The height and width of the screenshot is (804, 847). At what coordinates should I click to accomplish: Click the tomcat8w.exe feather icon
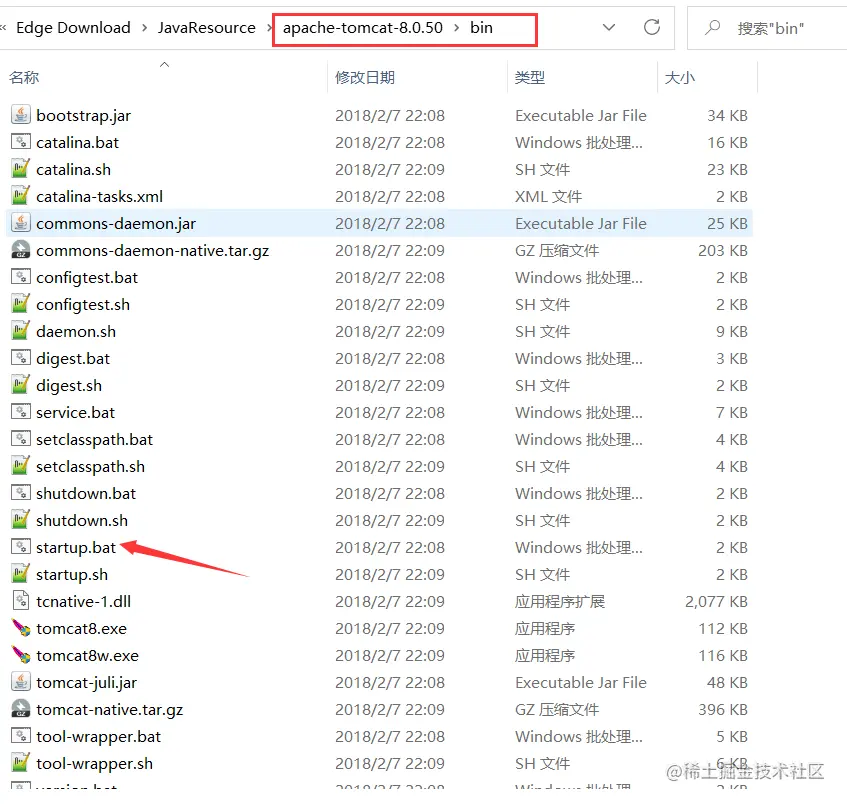(x=21, y=655)
